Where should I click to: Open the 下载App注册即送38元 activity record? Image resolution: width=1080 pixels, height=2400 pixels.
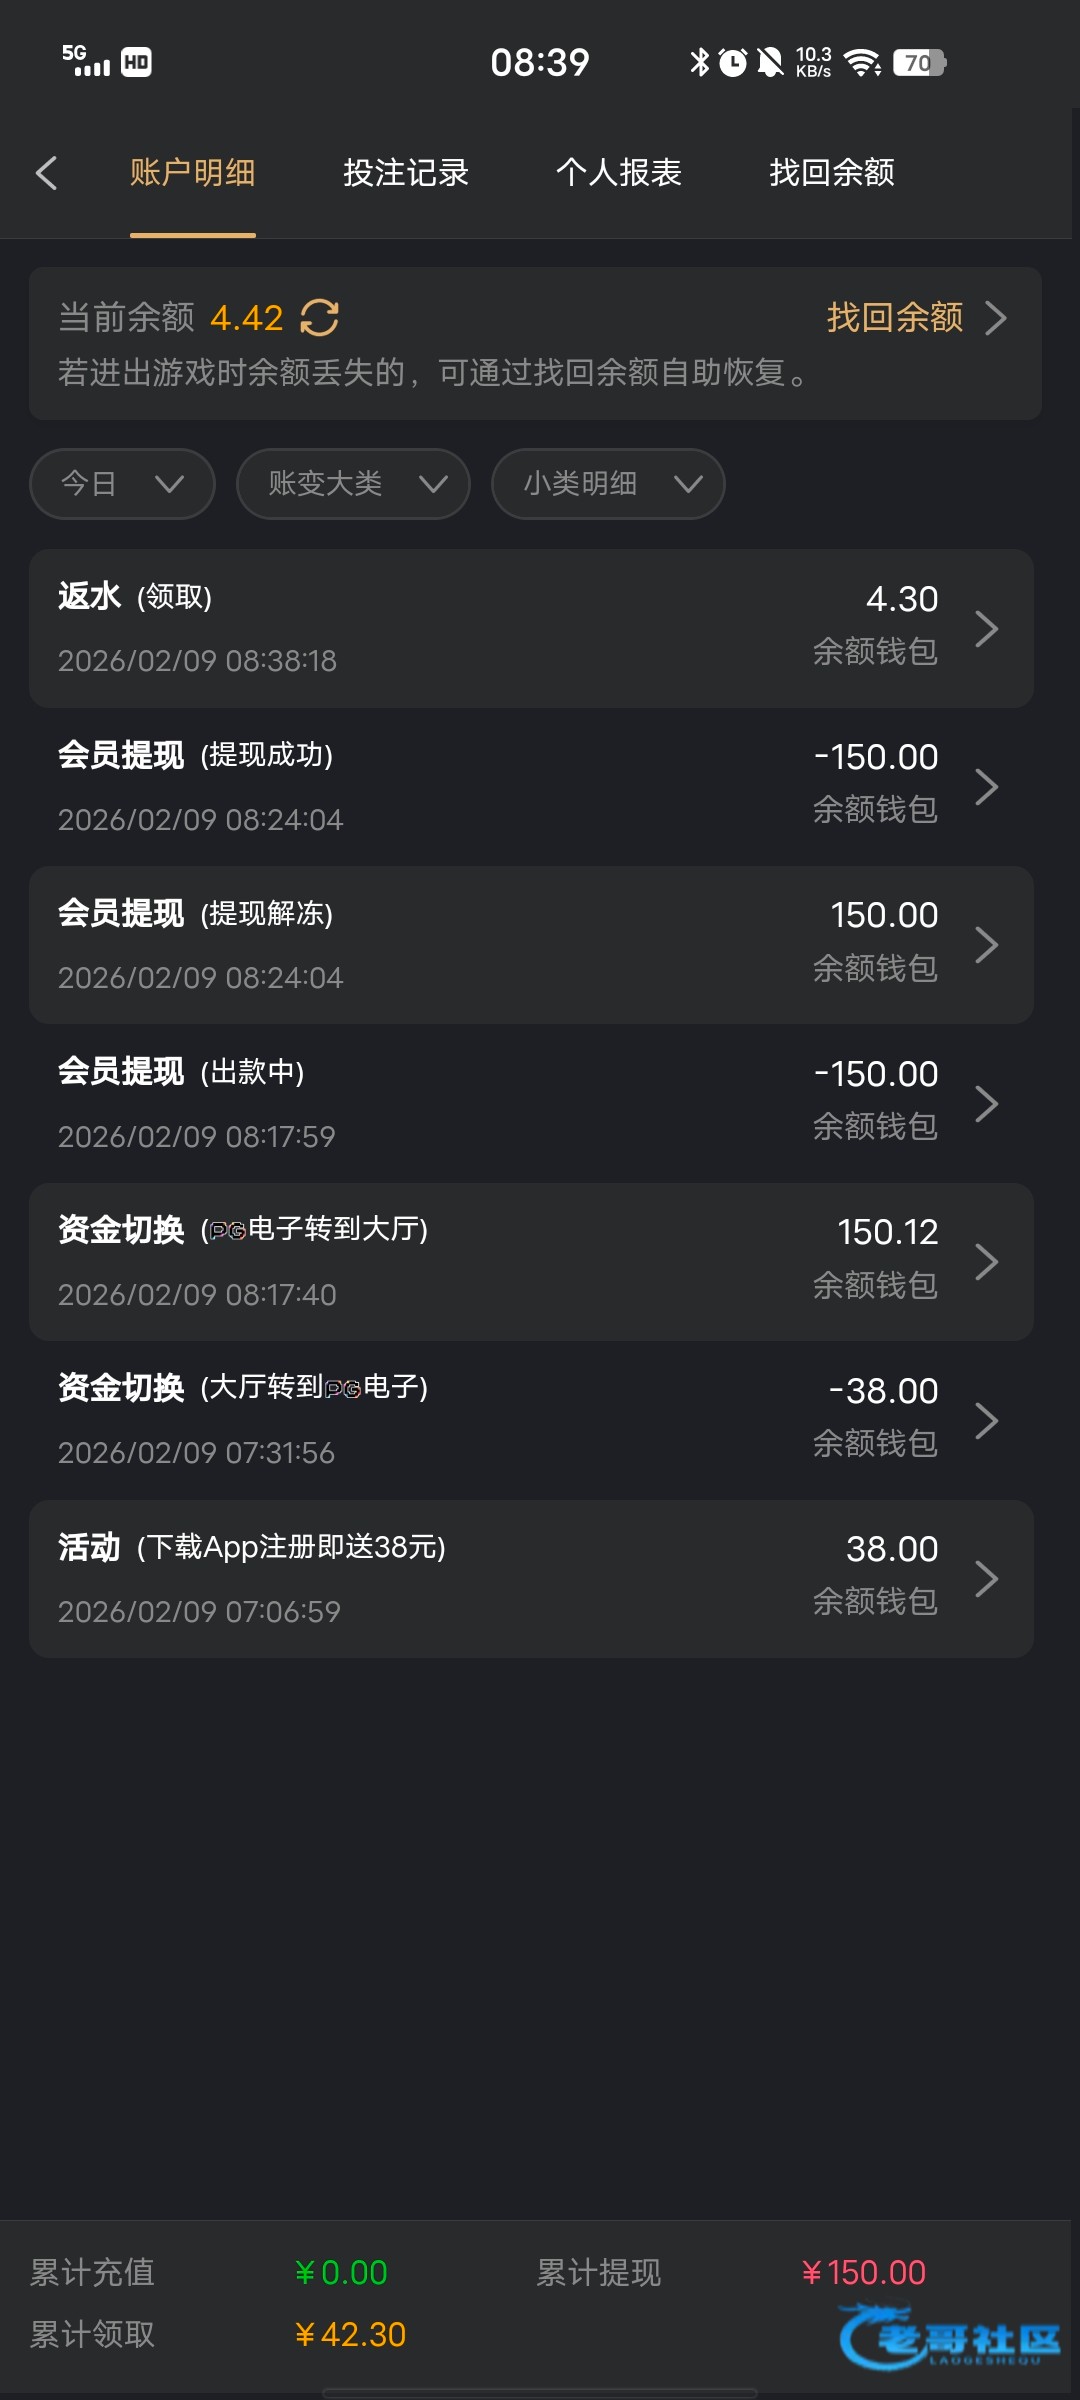coord(531,1579)
